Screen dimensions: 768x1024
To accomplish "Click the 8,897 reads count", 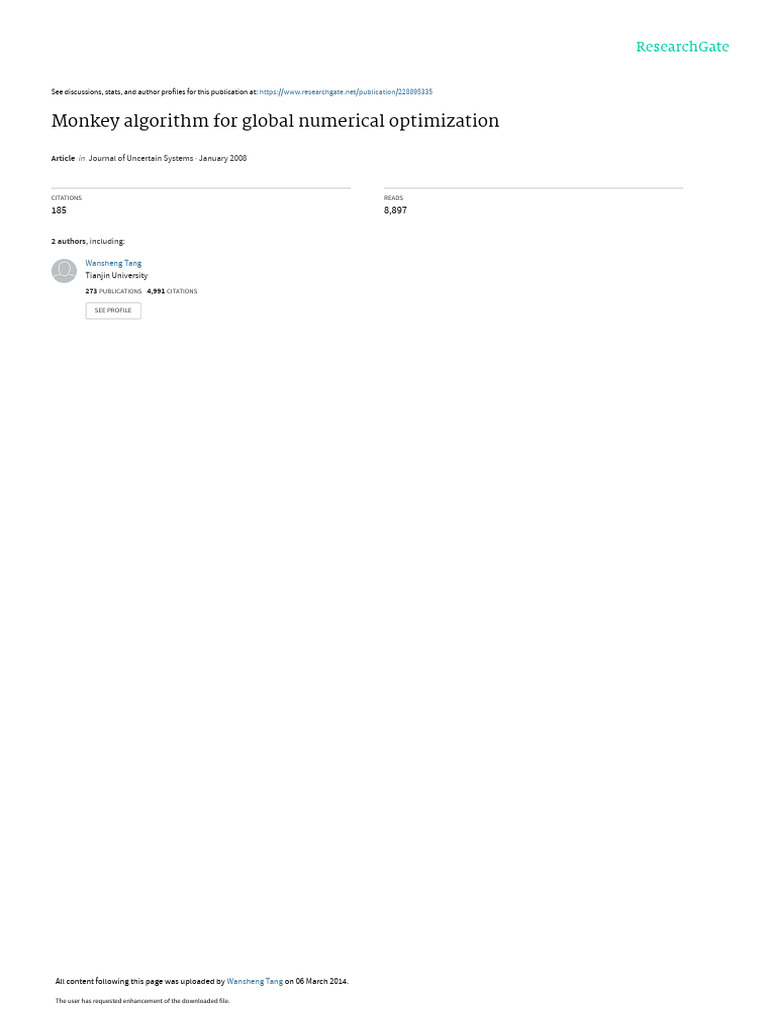I will [395, 210].
